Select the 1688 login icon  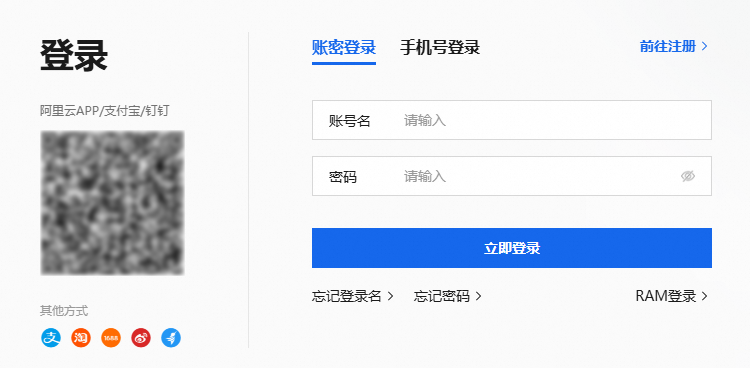tap(111, 338)
